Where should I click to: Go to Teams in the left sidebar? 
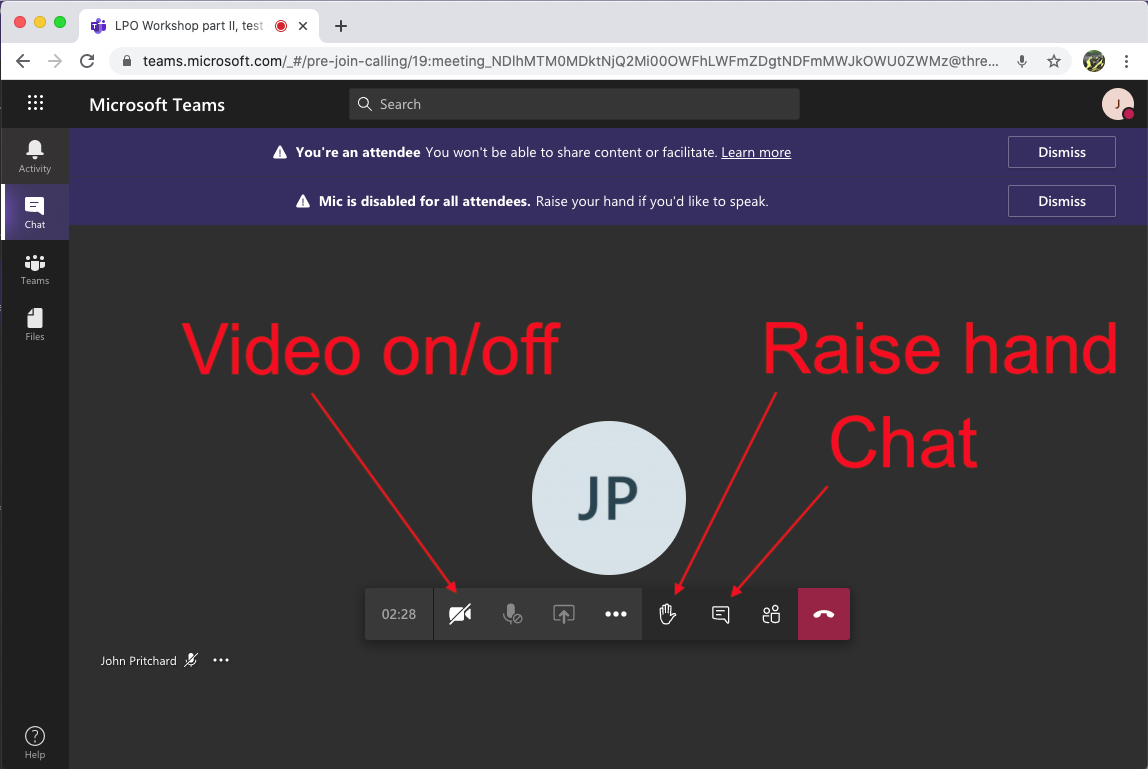(x=35, y=268)
